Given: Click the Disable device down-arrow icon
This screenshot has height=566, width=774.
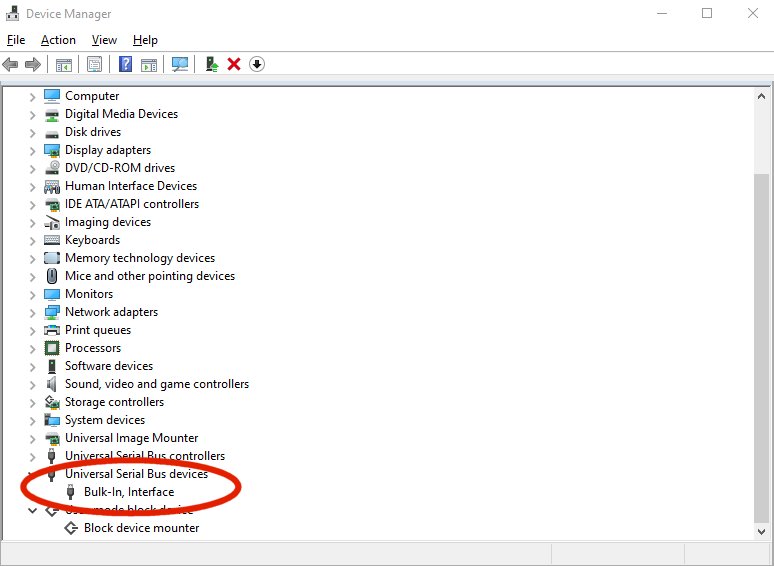Looking at the screenshot, I should click(x=257, y=64).
